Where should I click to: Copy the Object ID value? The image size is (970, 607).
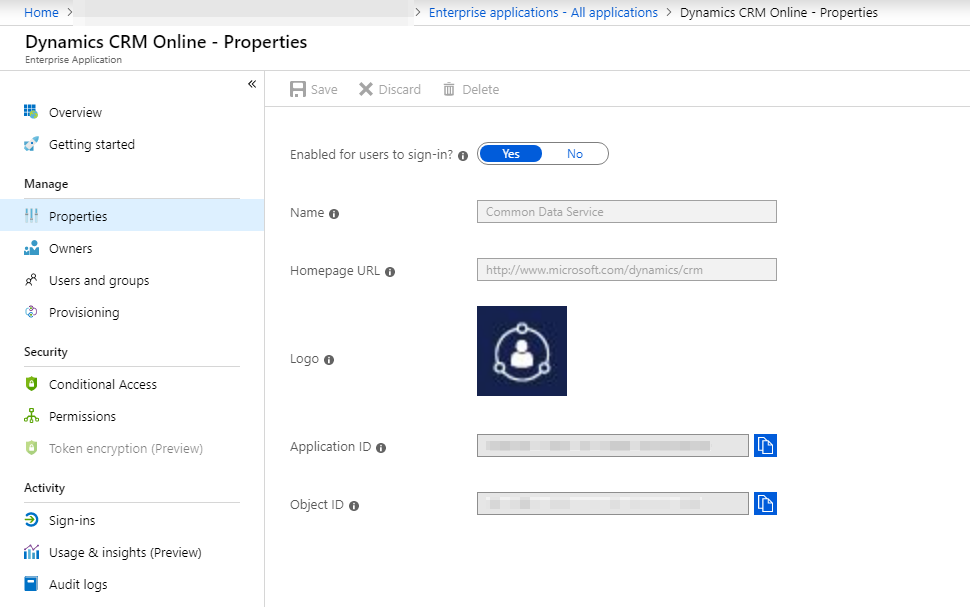click(x=765, y=504)
